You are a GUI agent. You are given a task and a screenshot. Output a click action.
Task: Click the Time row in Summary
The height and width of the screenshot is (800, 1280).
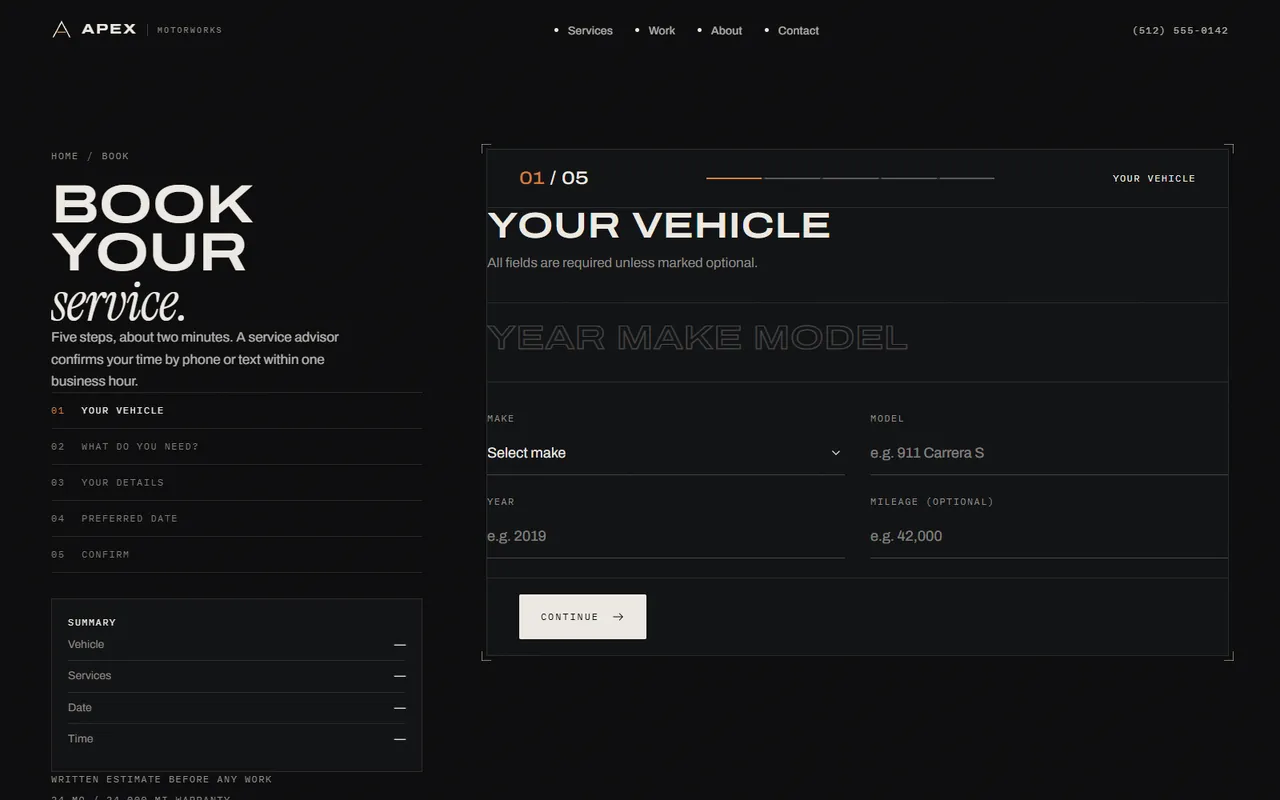tap(237, 739)
